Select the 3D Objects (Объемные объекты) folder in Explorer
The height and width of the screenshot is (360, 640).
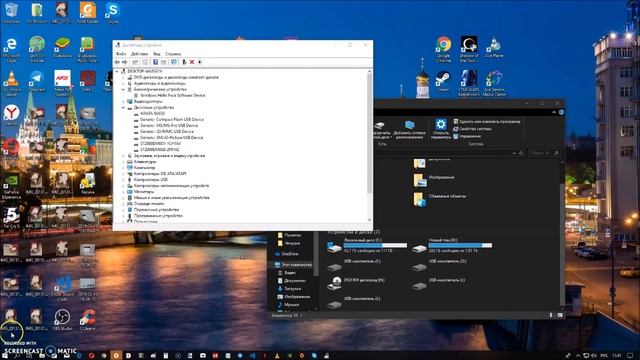coord(440,199)
